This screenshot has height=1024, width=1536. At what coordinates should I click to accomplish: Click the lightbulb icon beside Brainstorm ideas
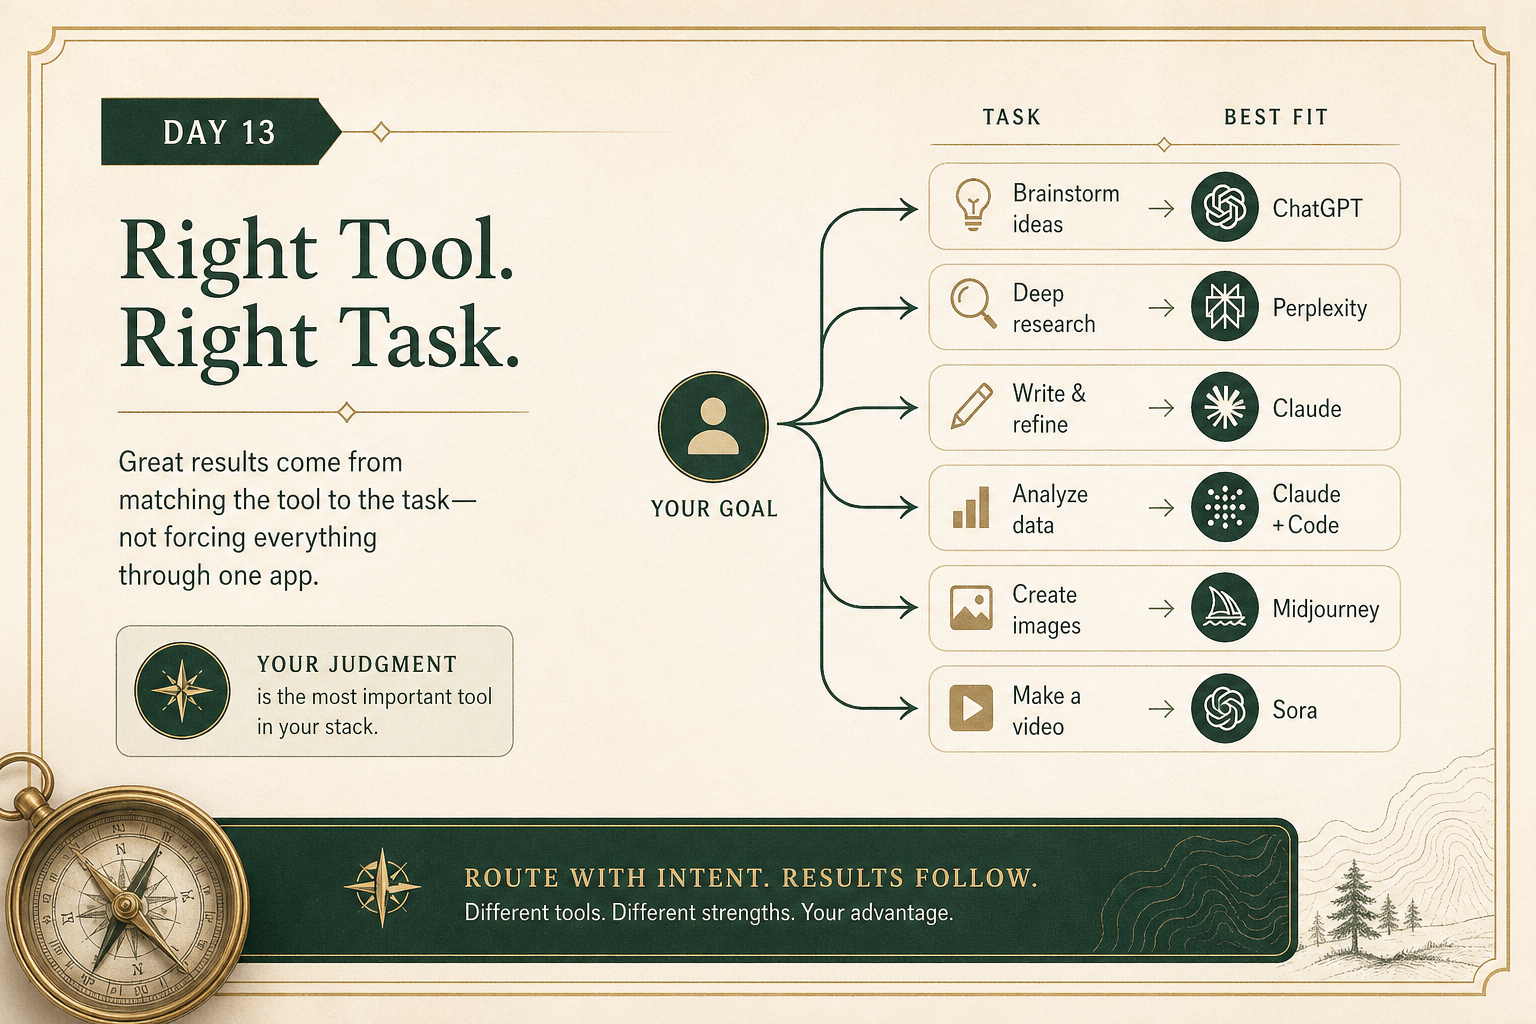pos(972,206)
